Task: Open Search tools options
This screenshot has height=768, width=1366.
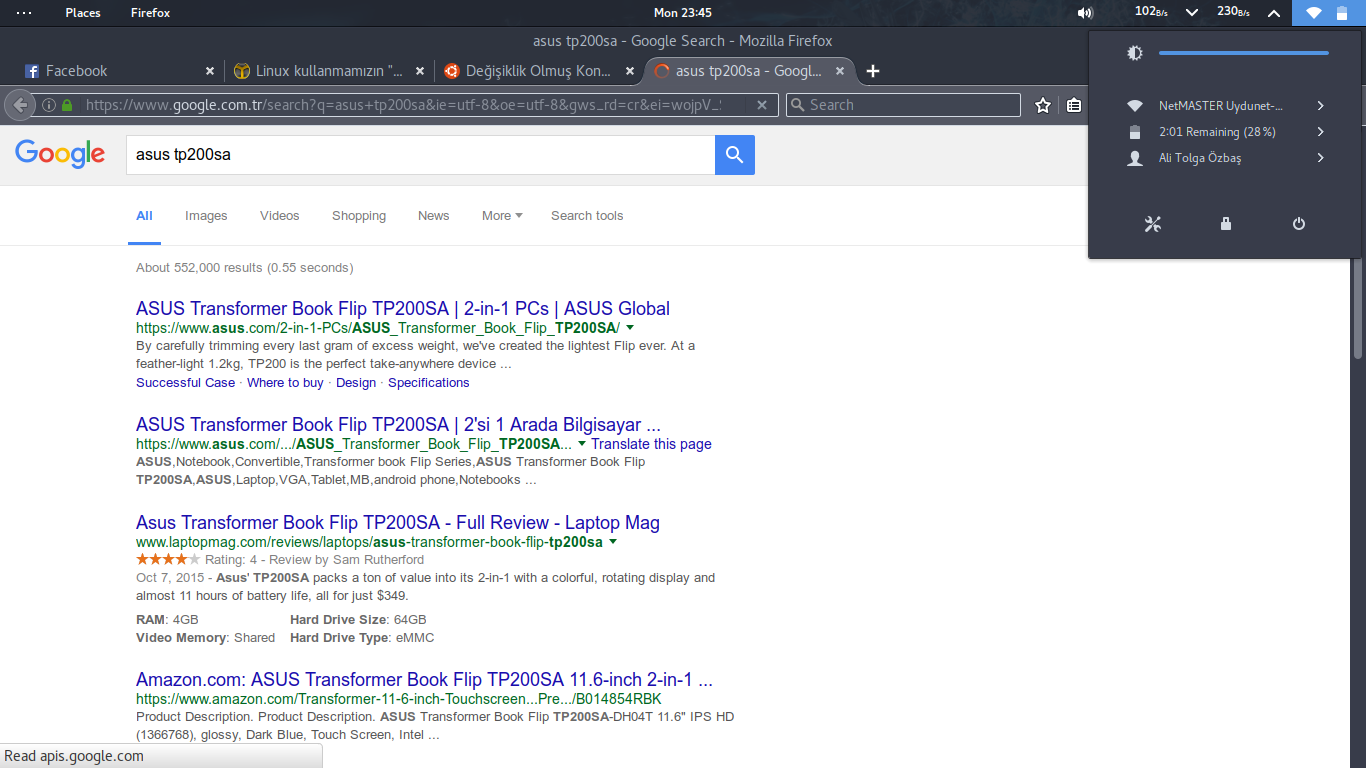Action: tap(587, 216)
